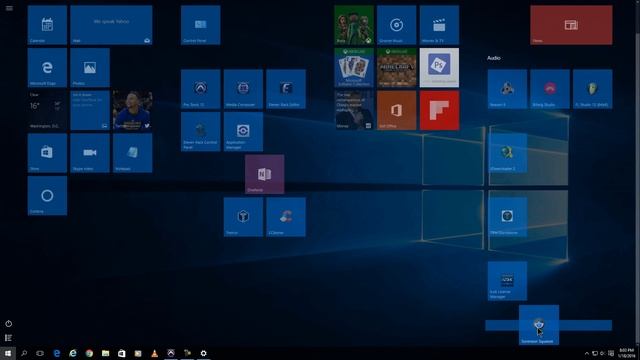Open the Control Panel tile

(200, 25)
